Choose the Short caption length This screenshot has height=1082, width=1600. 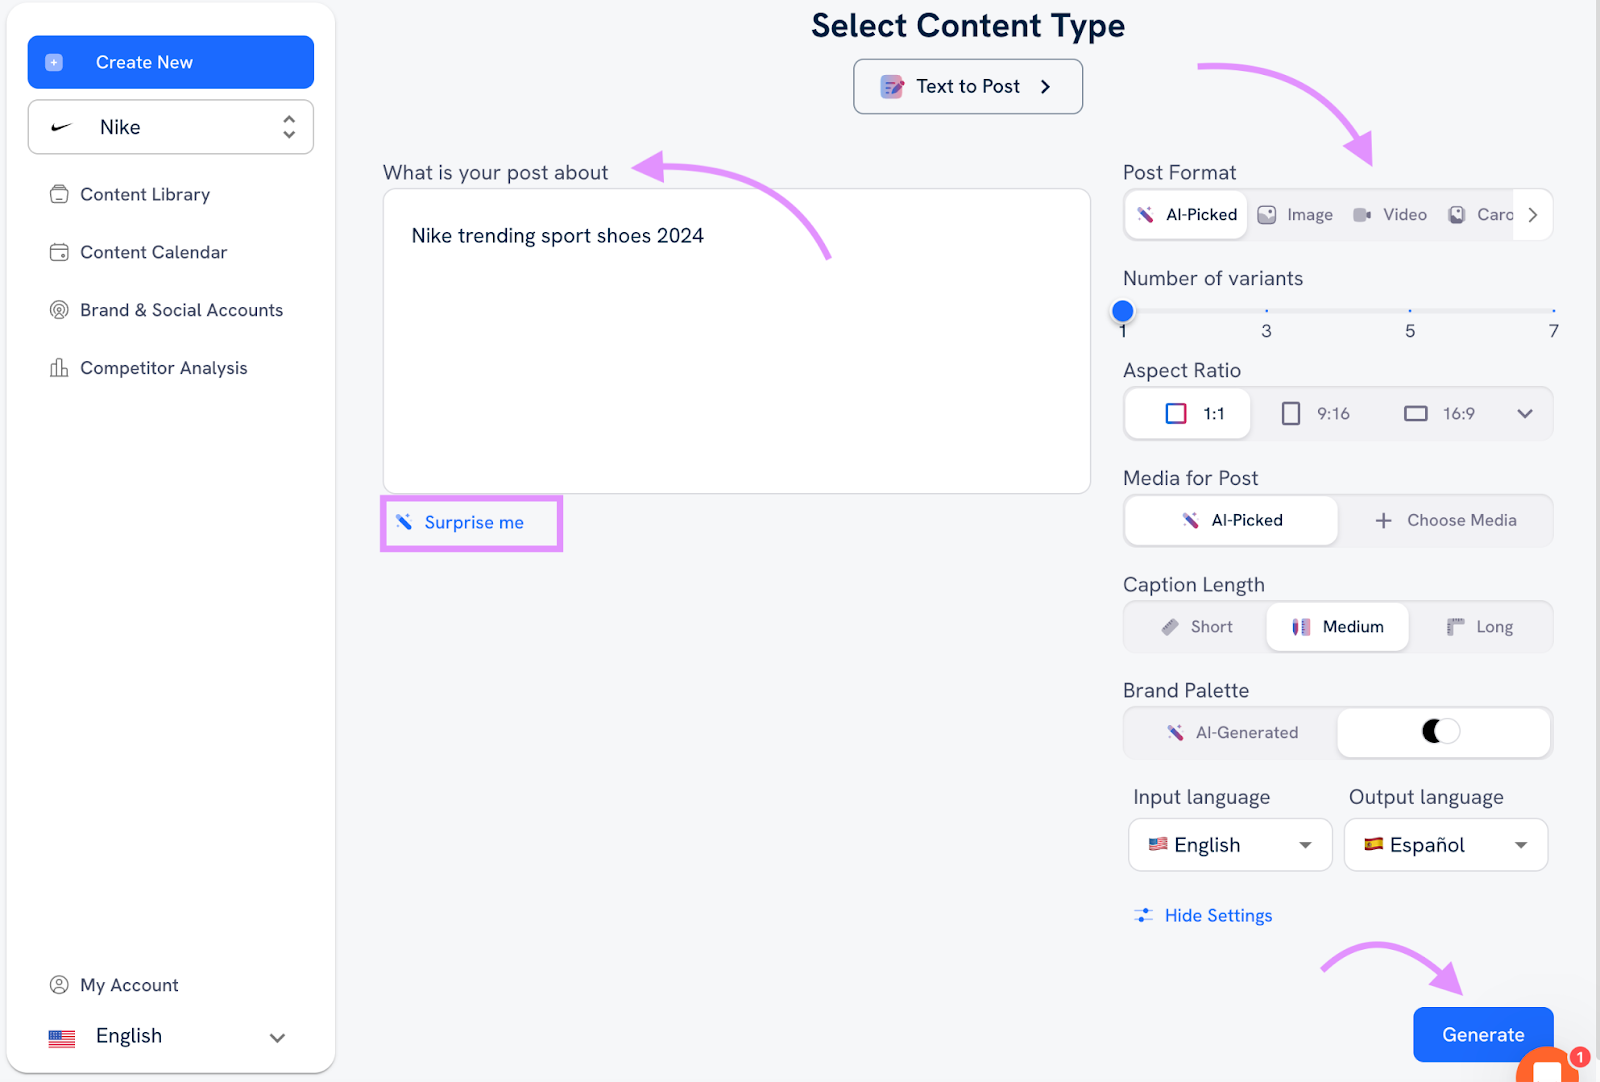click(x=1197, y=627)
